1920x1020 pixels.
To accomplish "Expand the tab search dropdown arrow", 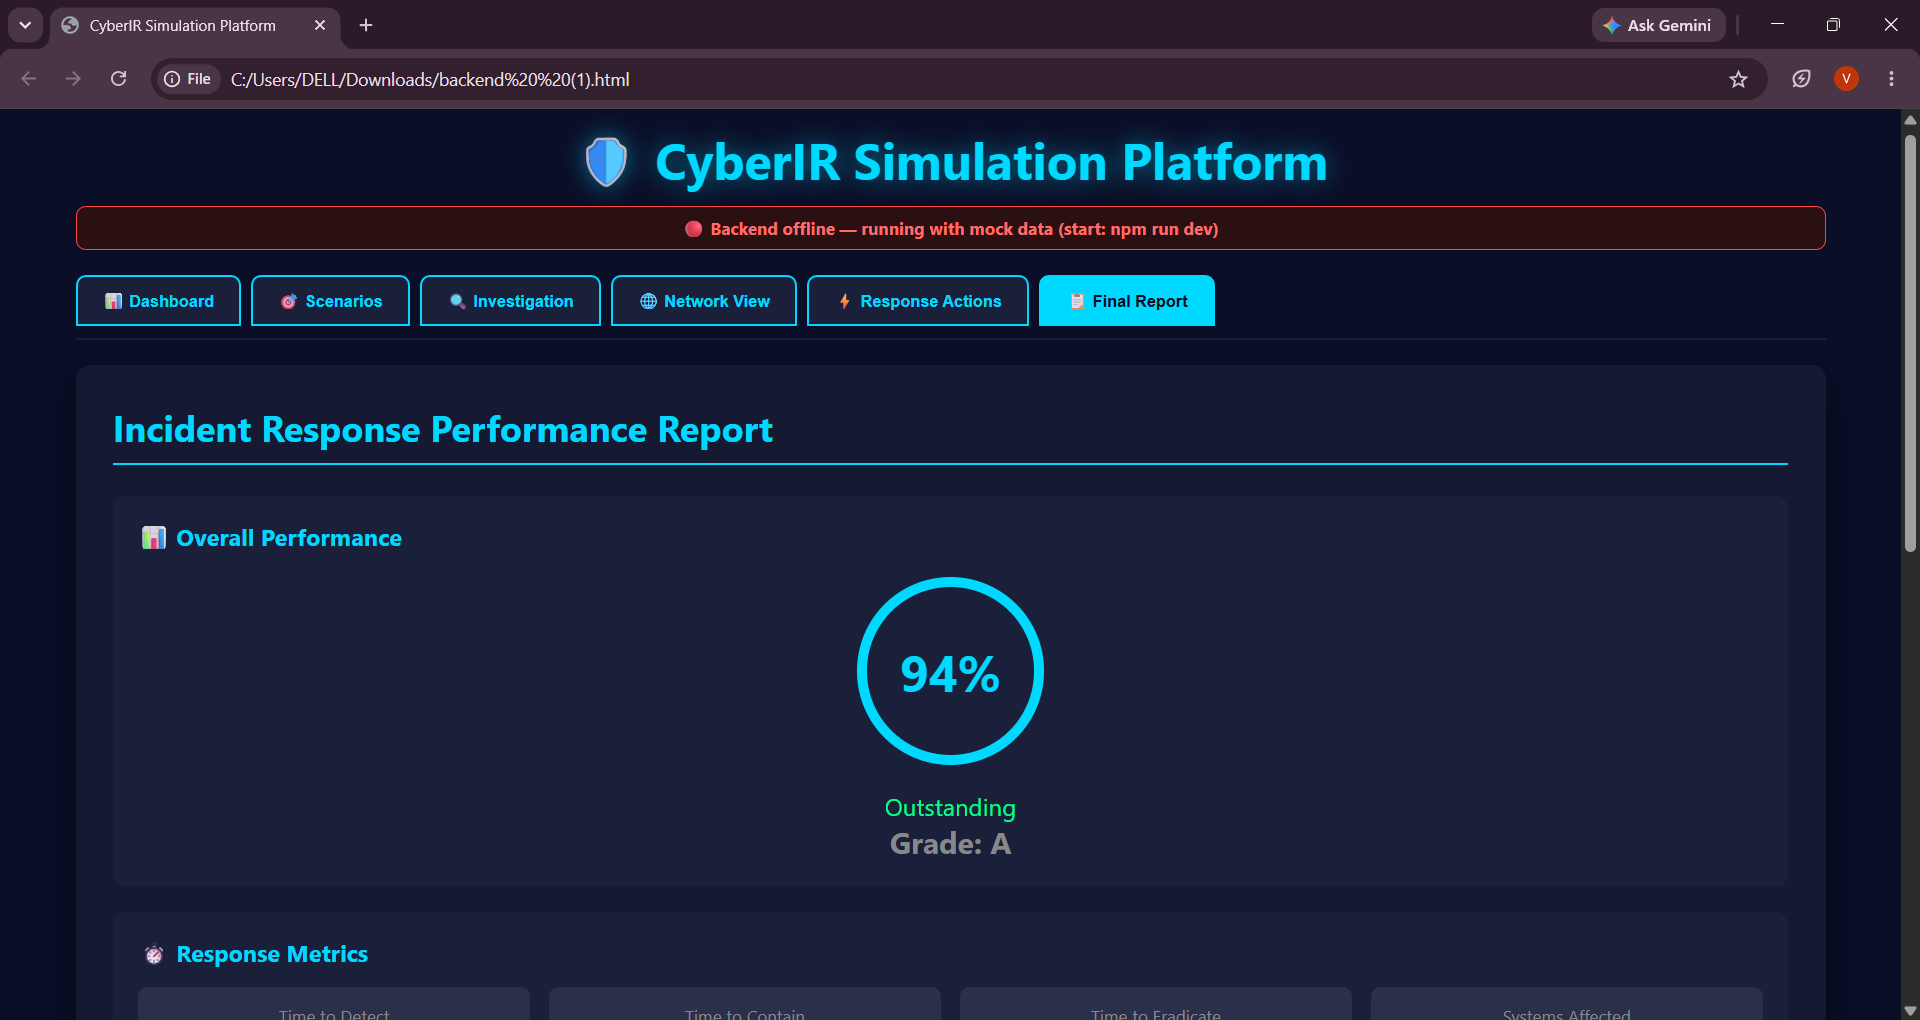I will point(25,25).
